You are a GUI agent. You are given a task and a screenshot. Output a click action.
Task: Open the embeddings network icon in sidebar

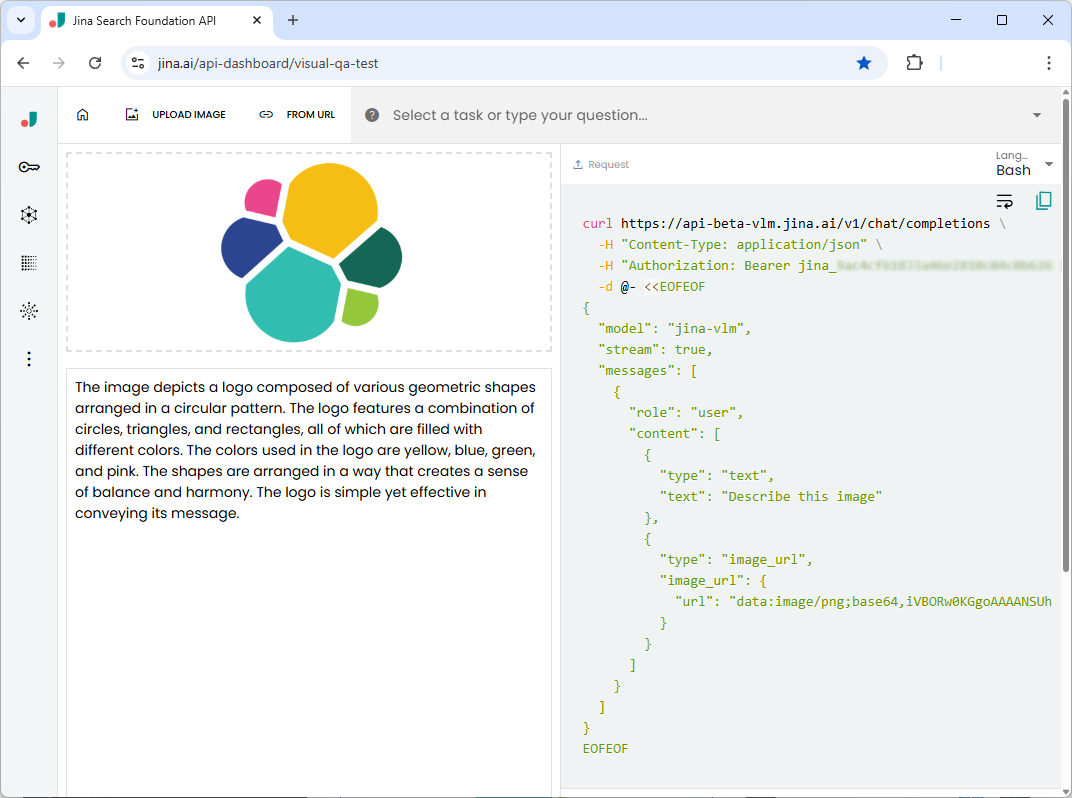pos(29,214)
